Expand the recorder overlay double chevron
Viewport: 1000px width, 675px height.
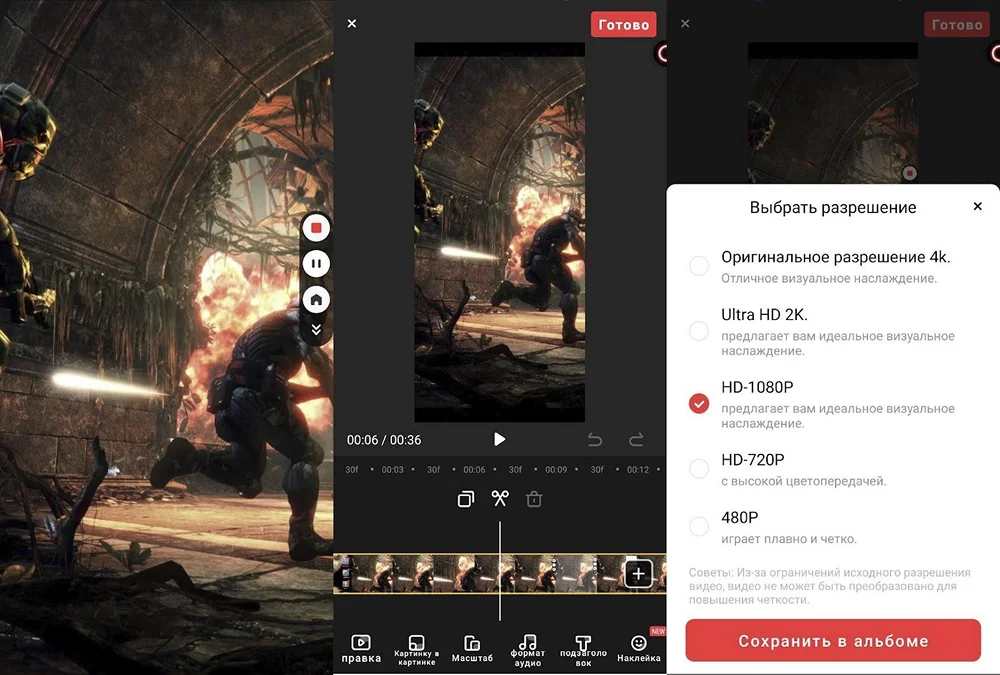tap(316, 329)
